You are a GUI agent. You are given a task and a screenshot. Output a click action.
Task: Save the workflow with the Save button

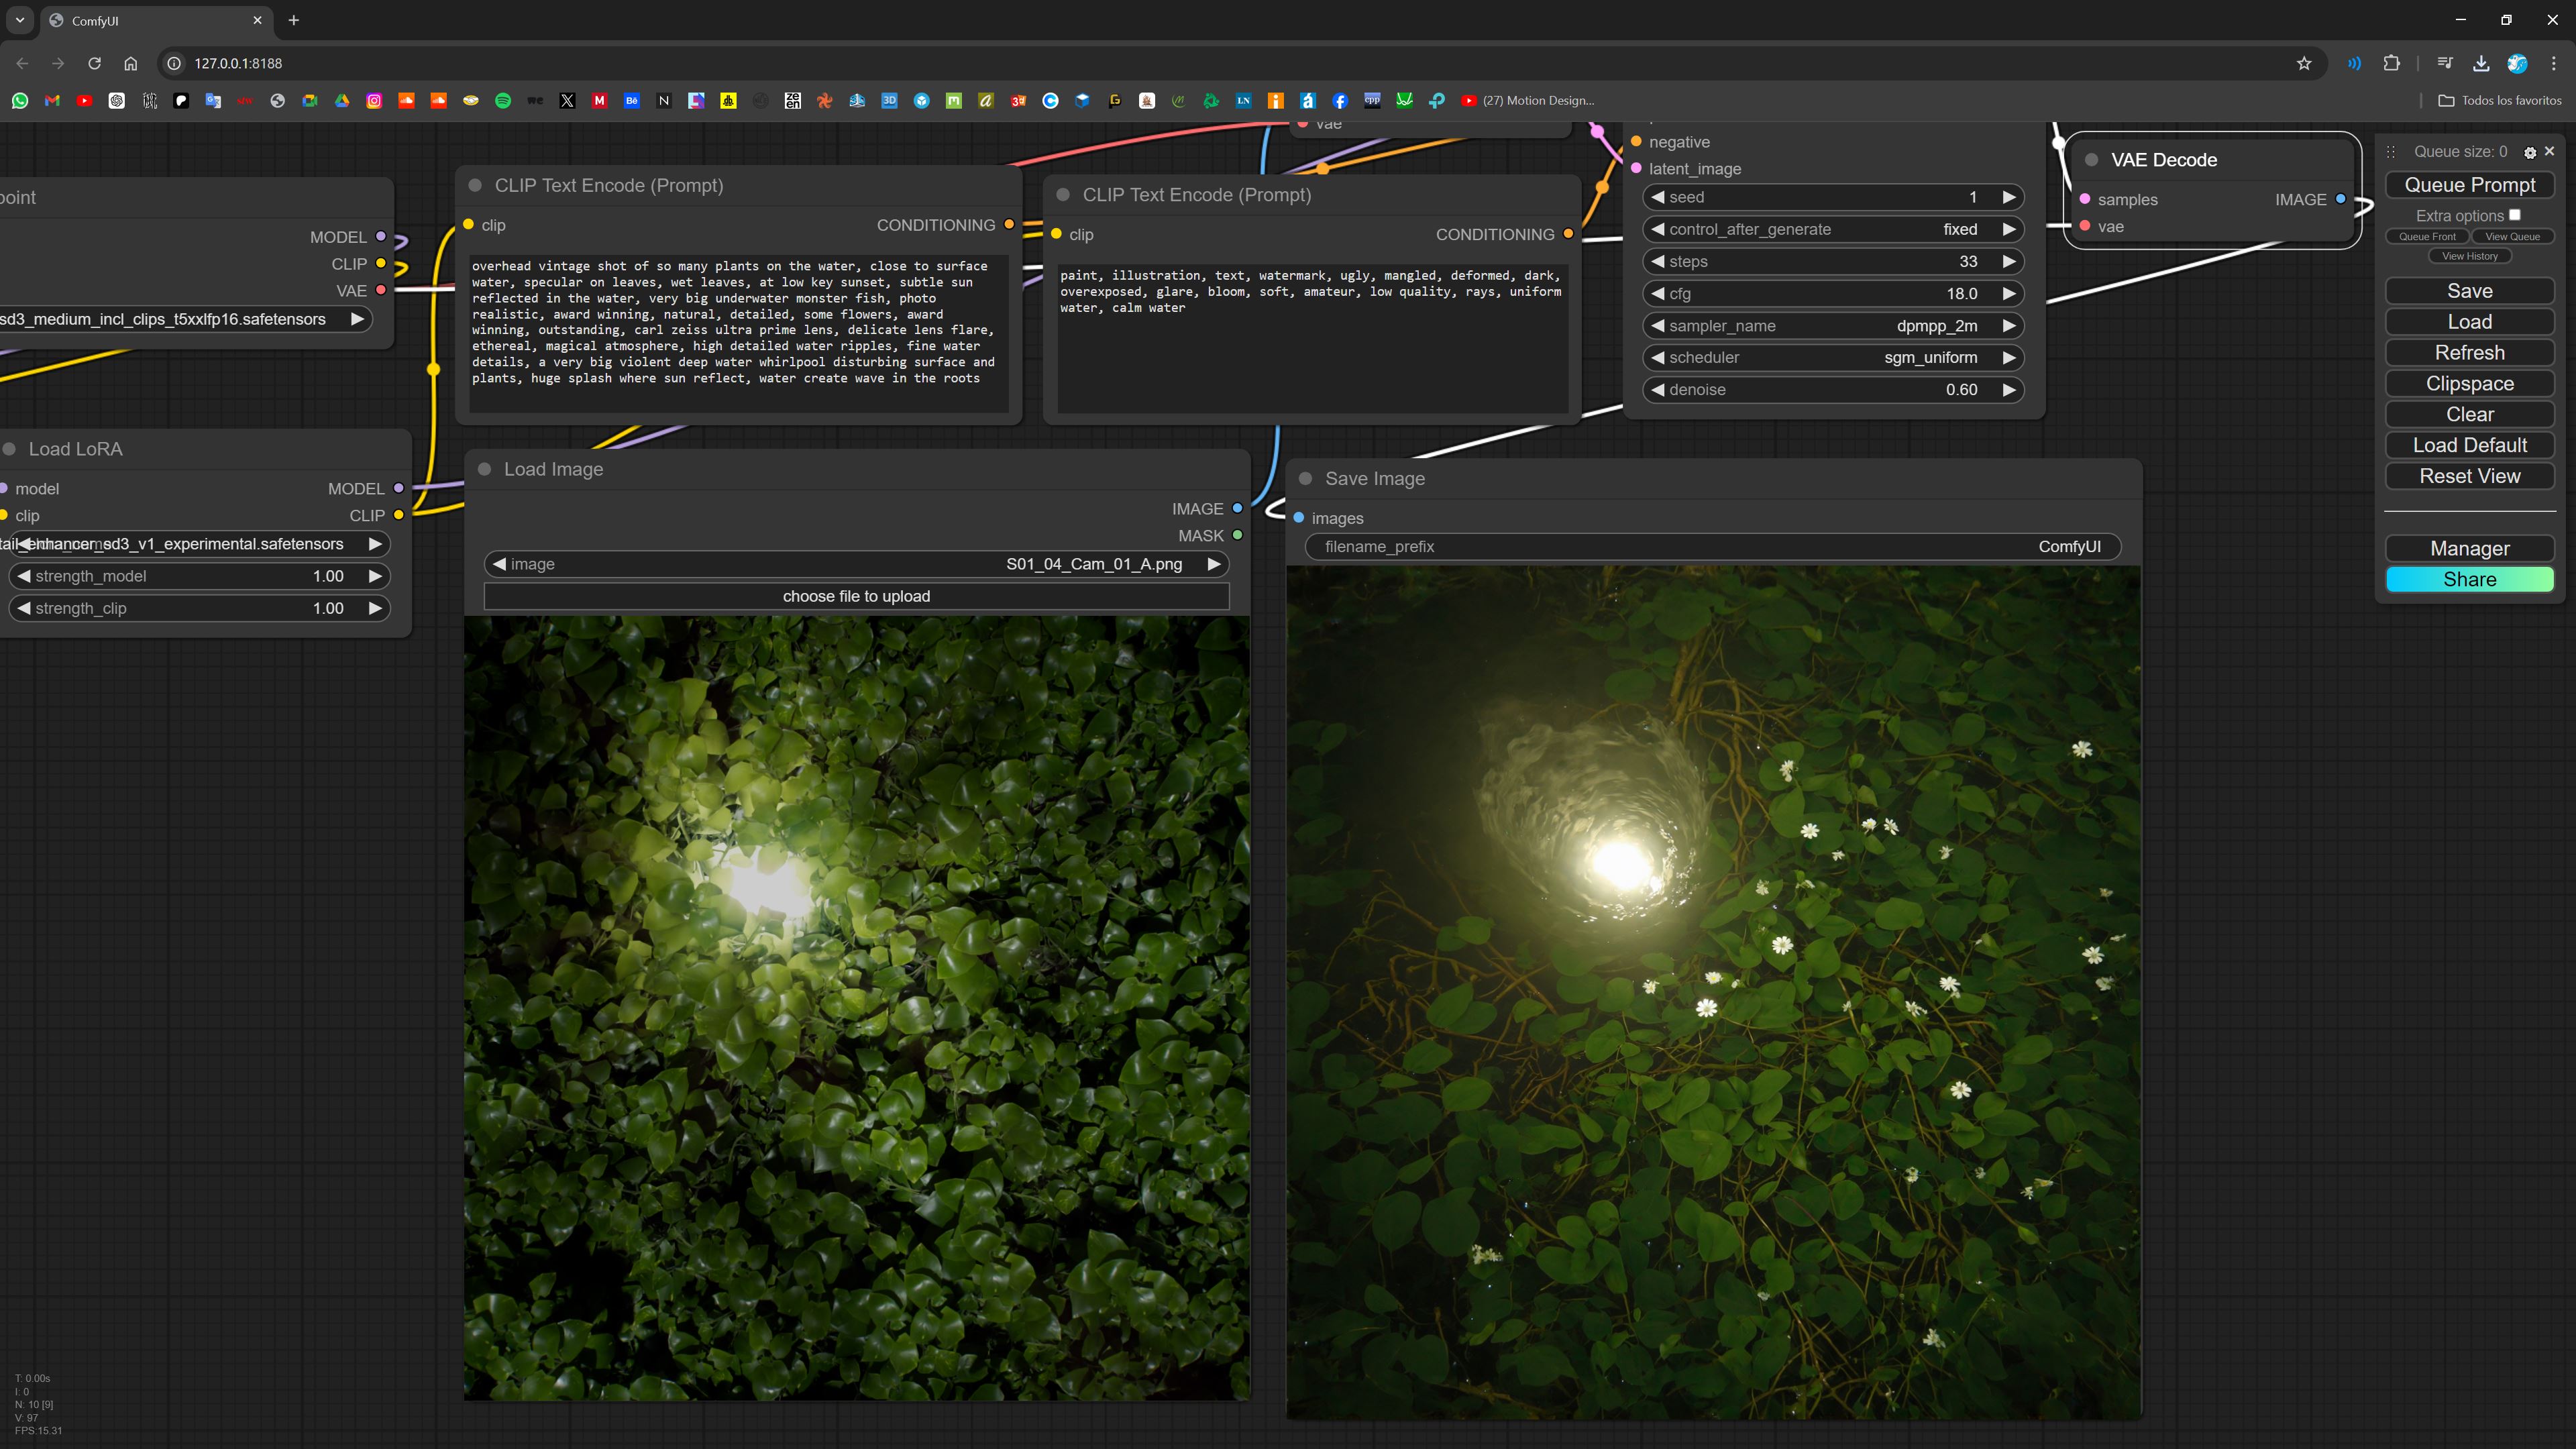pyautogui.click(x=2469, y=291)
